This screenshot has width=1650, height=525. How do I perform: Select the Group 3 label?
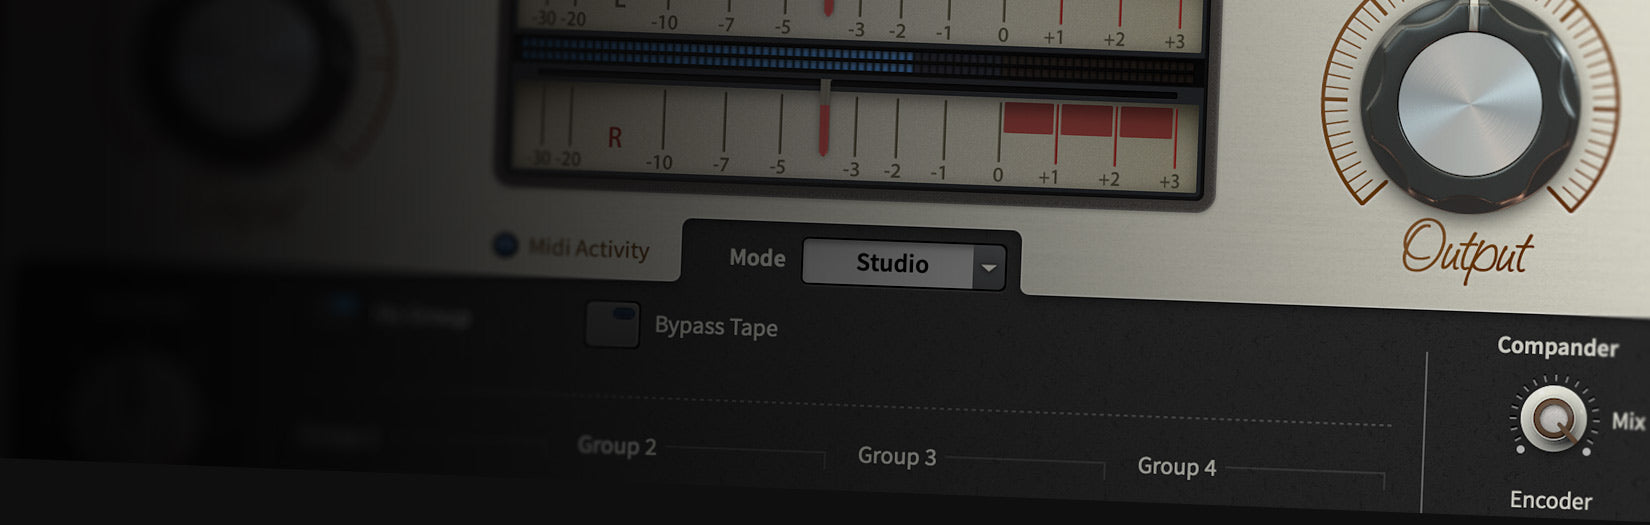tap(897, 456)
